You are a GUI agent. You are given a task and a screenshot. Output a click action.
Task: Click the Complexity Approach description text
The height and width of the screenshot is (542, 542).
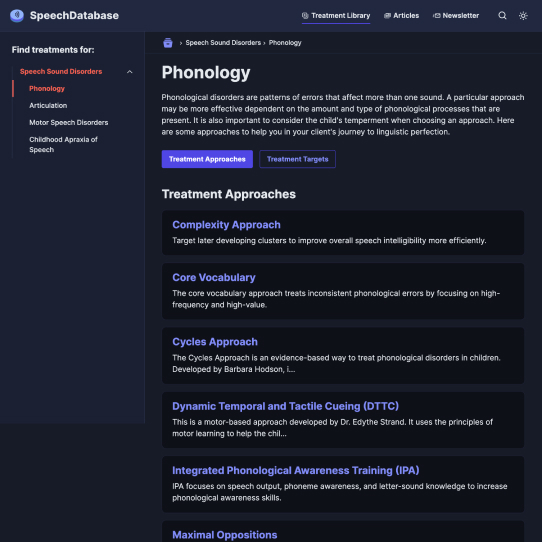pyautogui.click(x=329, y=241)
